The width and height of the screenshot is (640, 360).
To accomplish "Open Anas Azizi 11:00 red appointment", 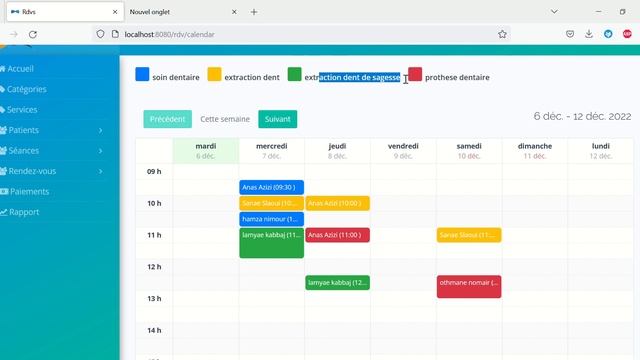I will 338,235.
